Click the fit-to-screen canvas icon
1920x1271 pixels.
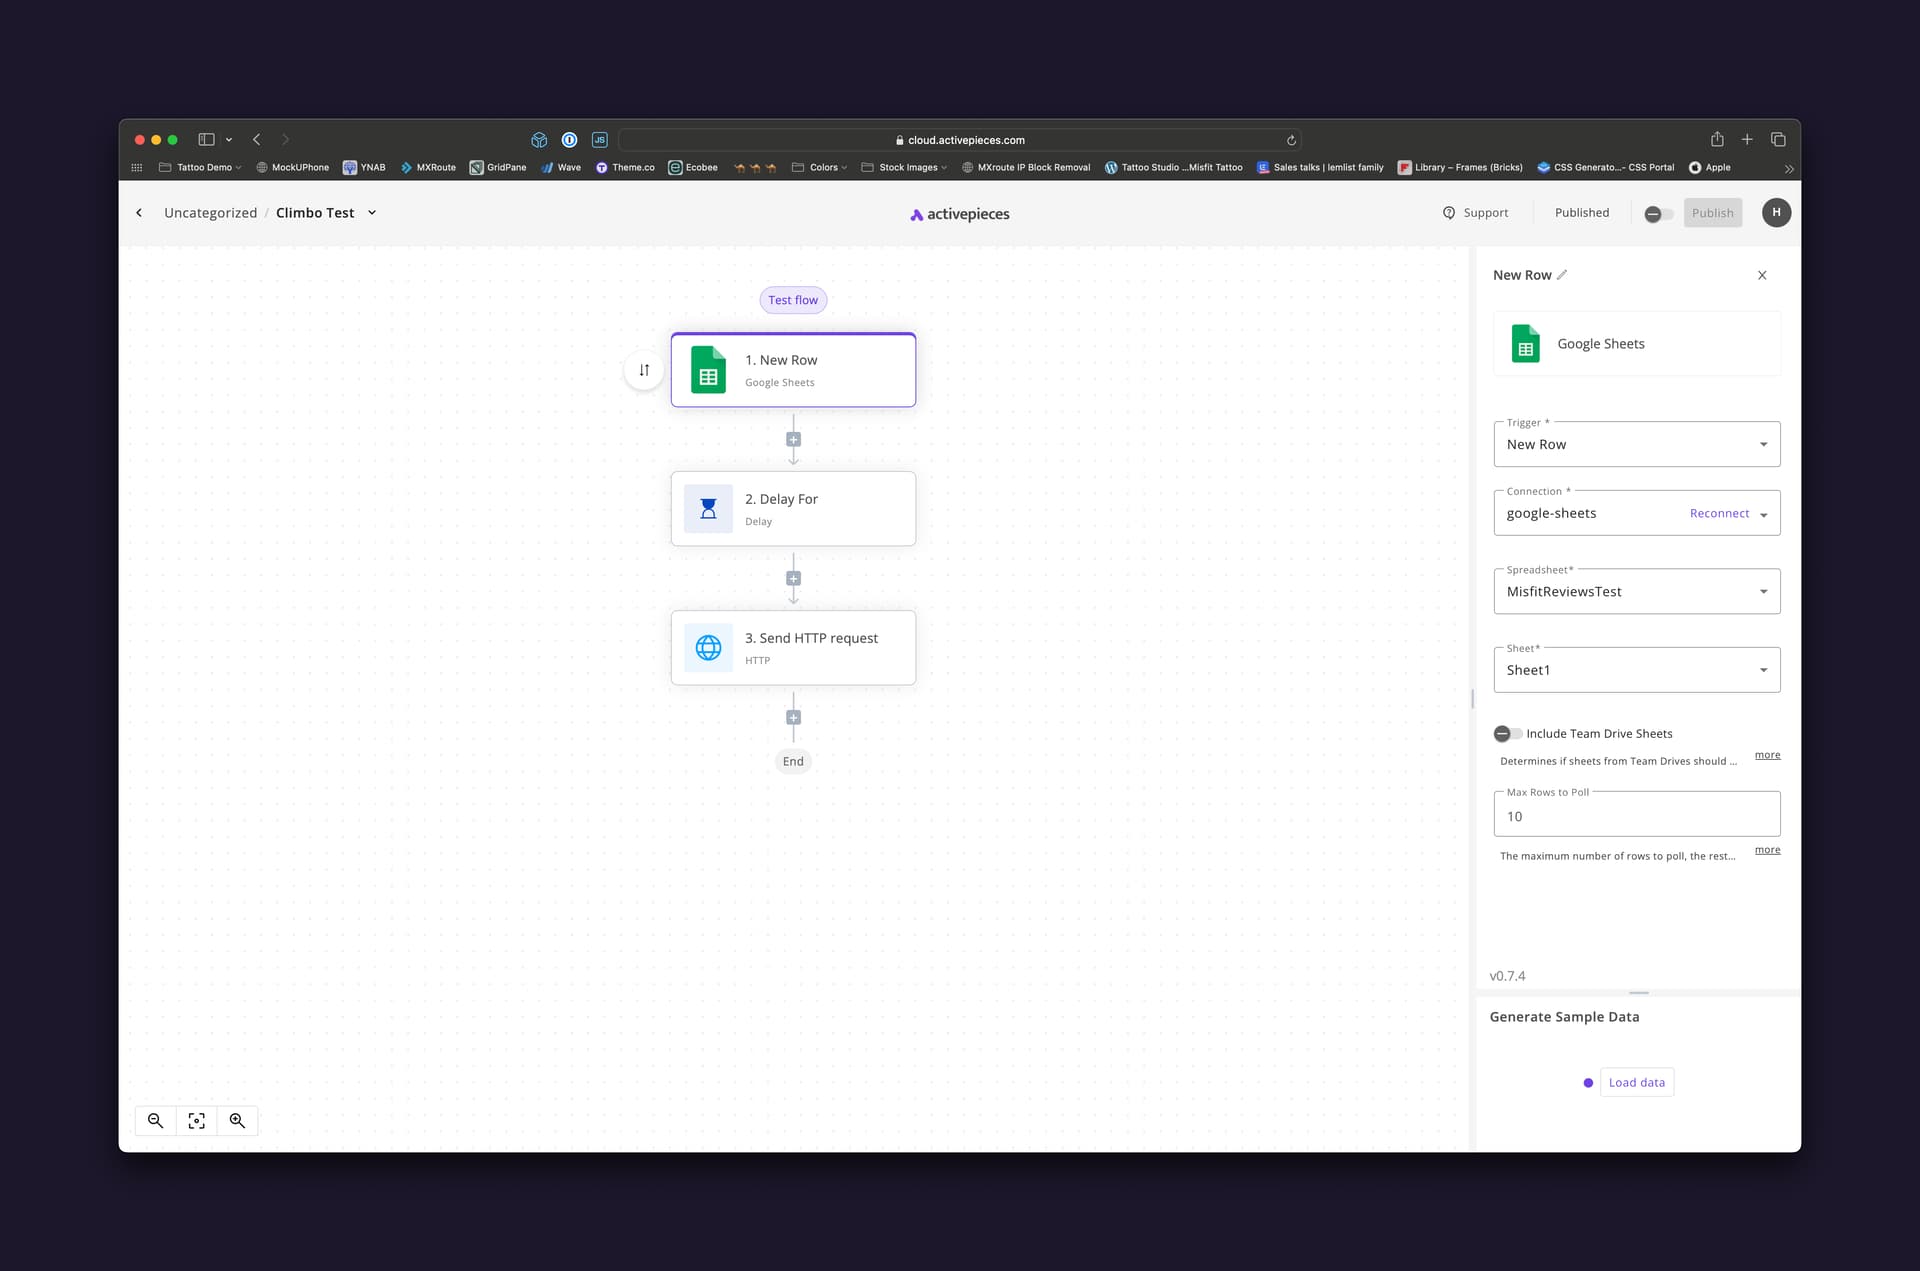point(196,1121)
